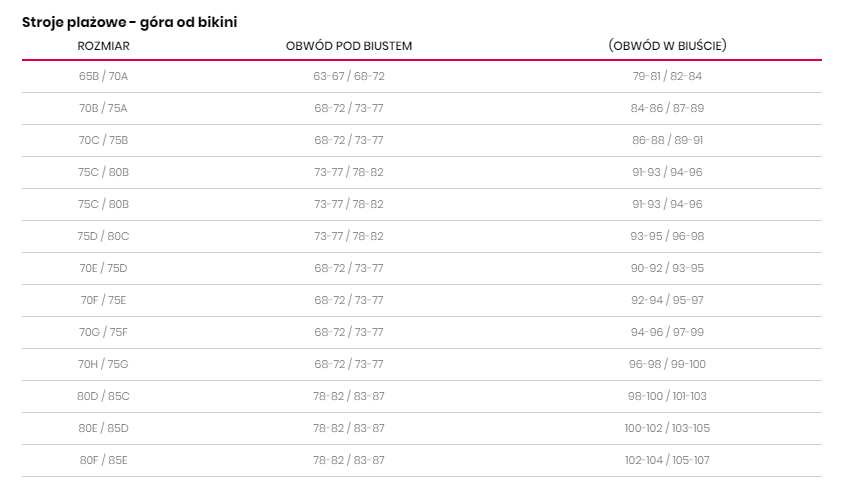Click size cell 70B / 75A
The height and width of the screenshot is (504, 844).
[104, 108]
